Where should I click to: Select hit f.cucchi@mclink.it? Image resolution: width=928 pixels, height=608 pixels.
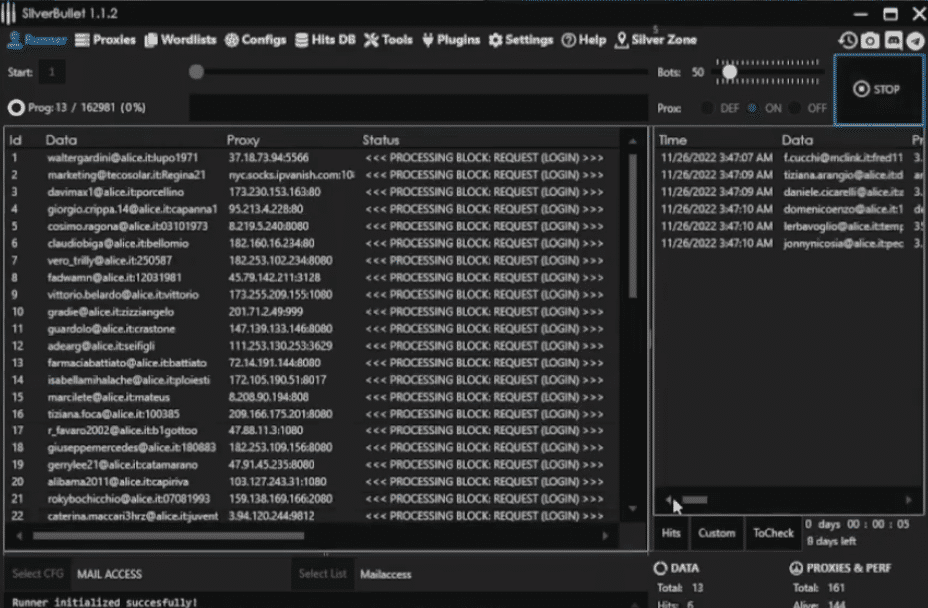(790, 157)
